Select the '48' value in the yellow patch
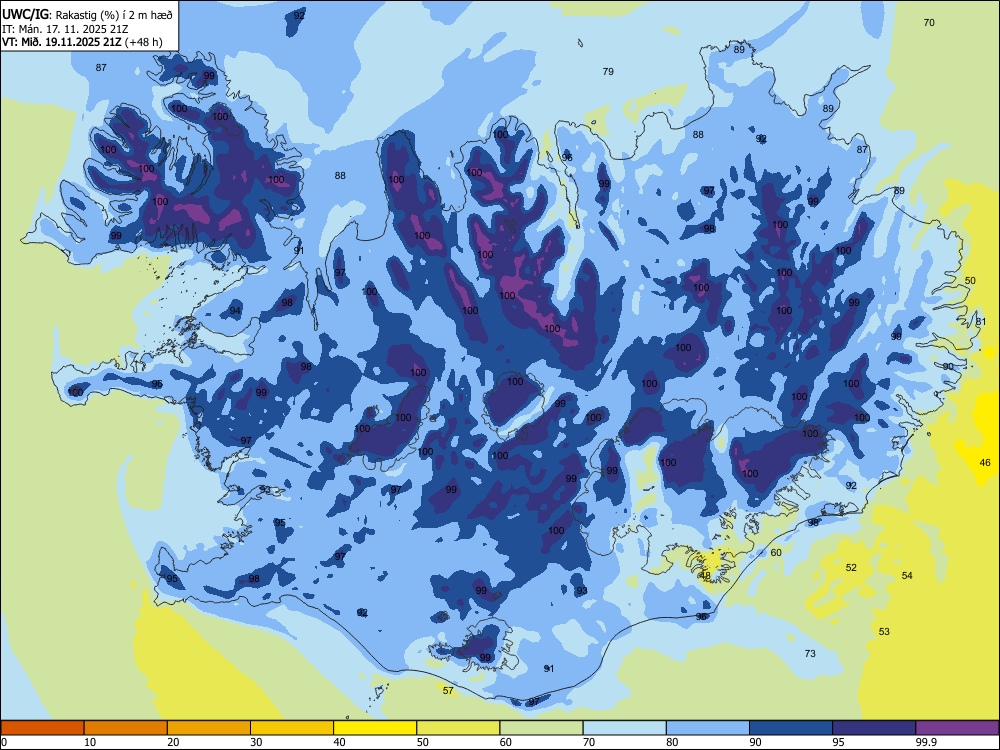 pyautogui.click(x=705, y=575)
